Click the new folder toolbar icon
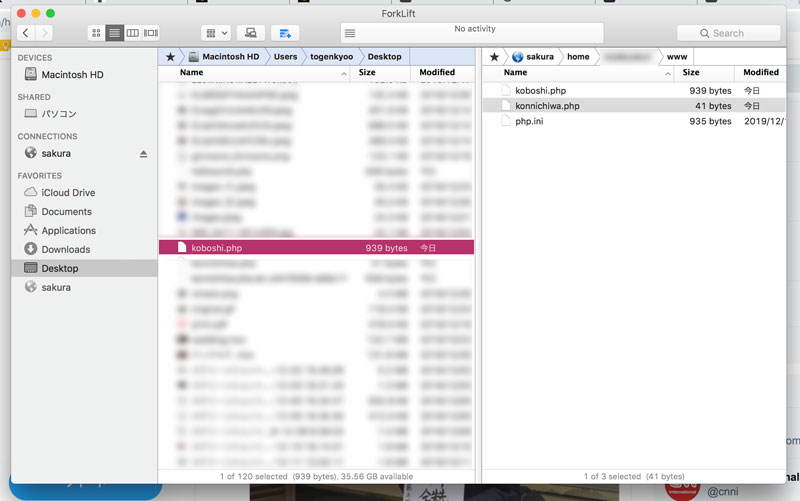800x501 pixels. click(285, 33)
